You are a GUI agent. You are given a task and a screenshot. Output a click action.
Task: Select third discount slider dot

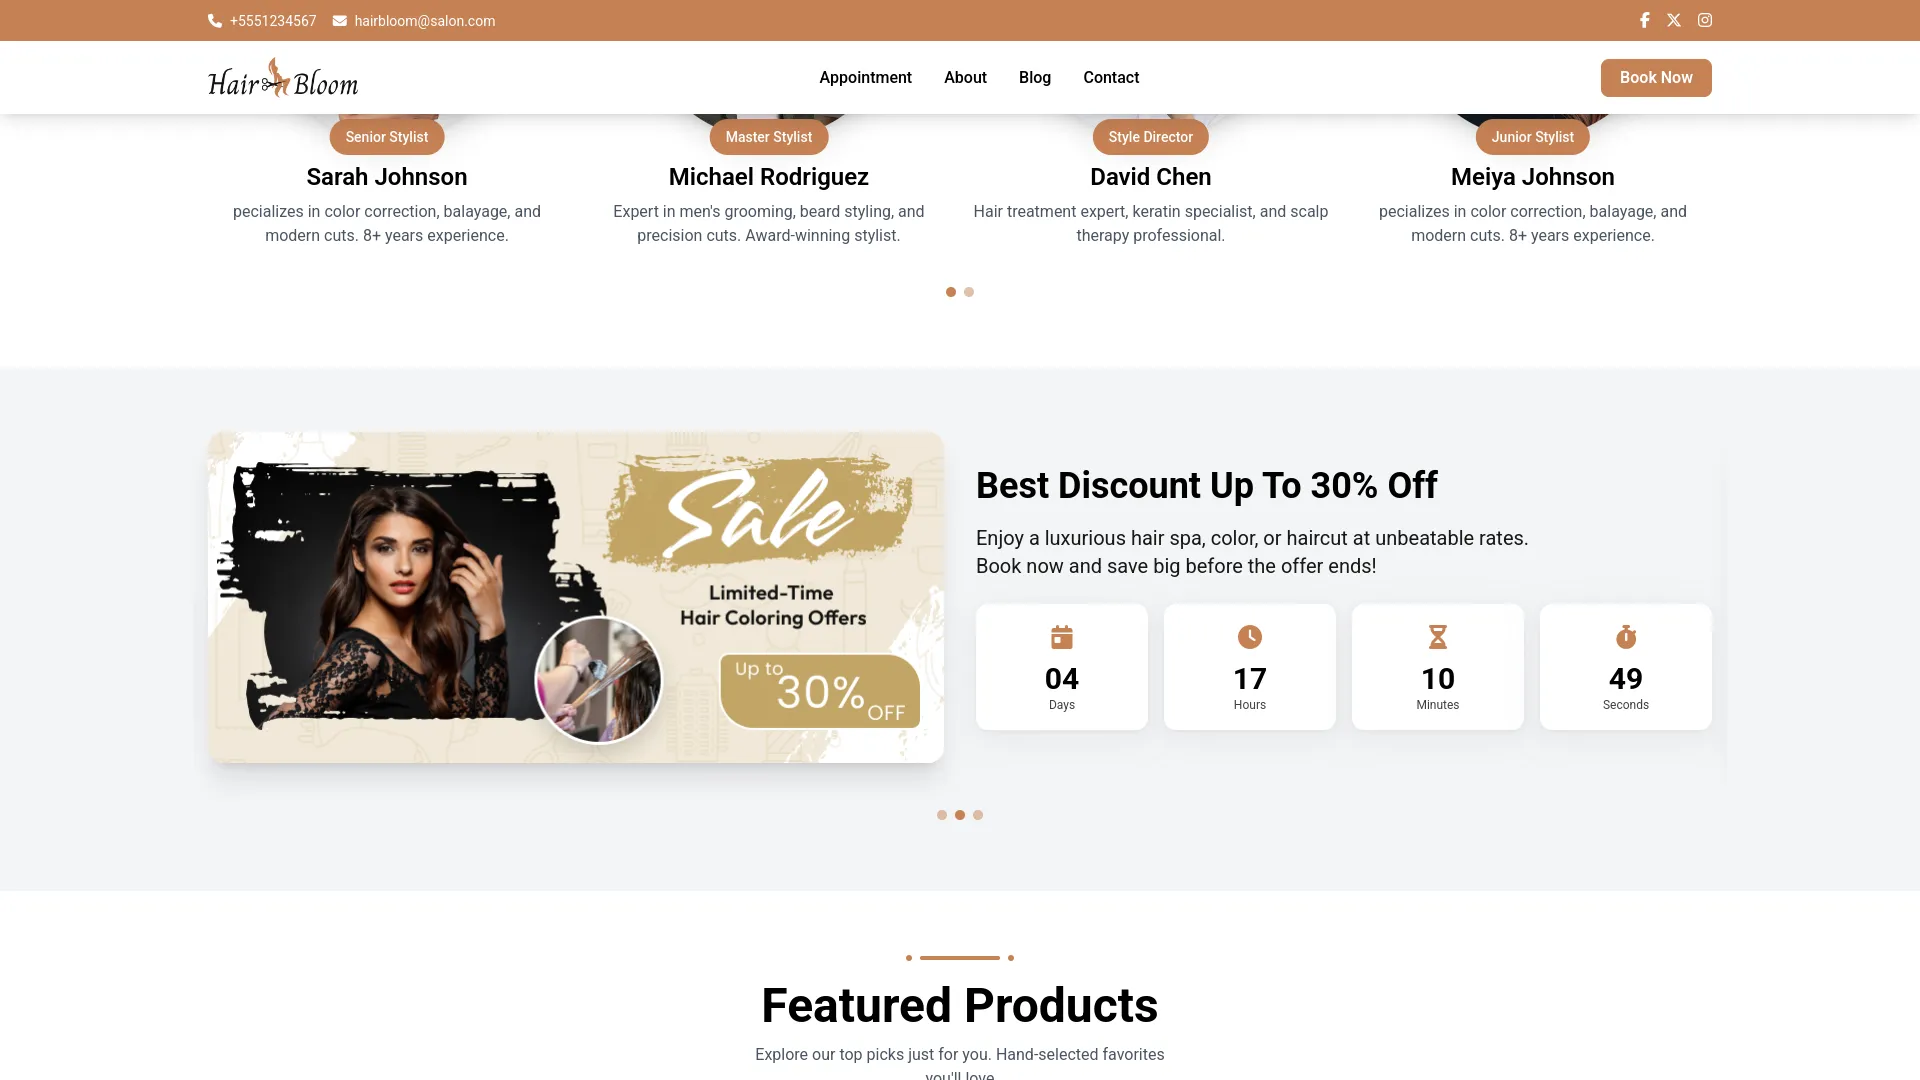[978, 815]
